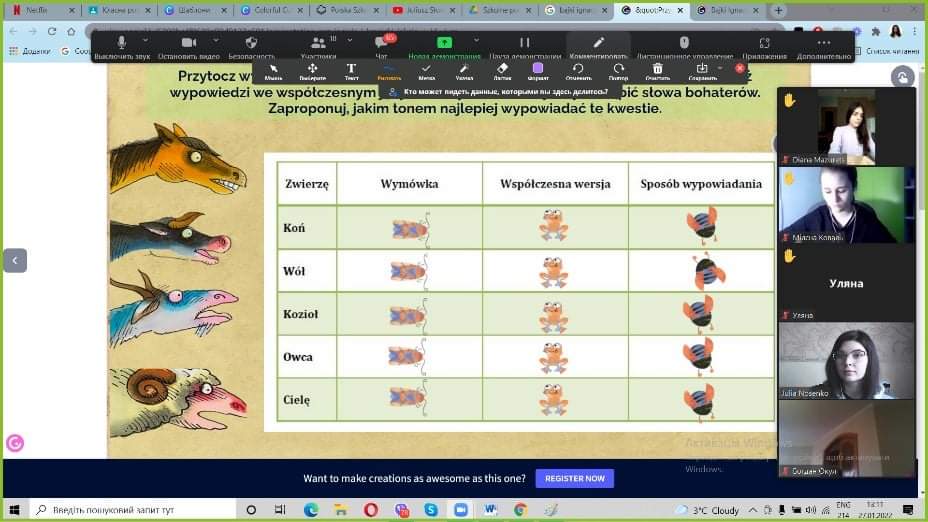
Task: Switch to the last Bajki Ignacy tab
Action: coord(727,10)
